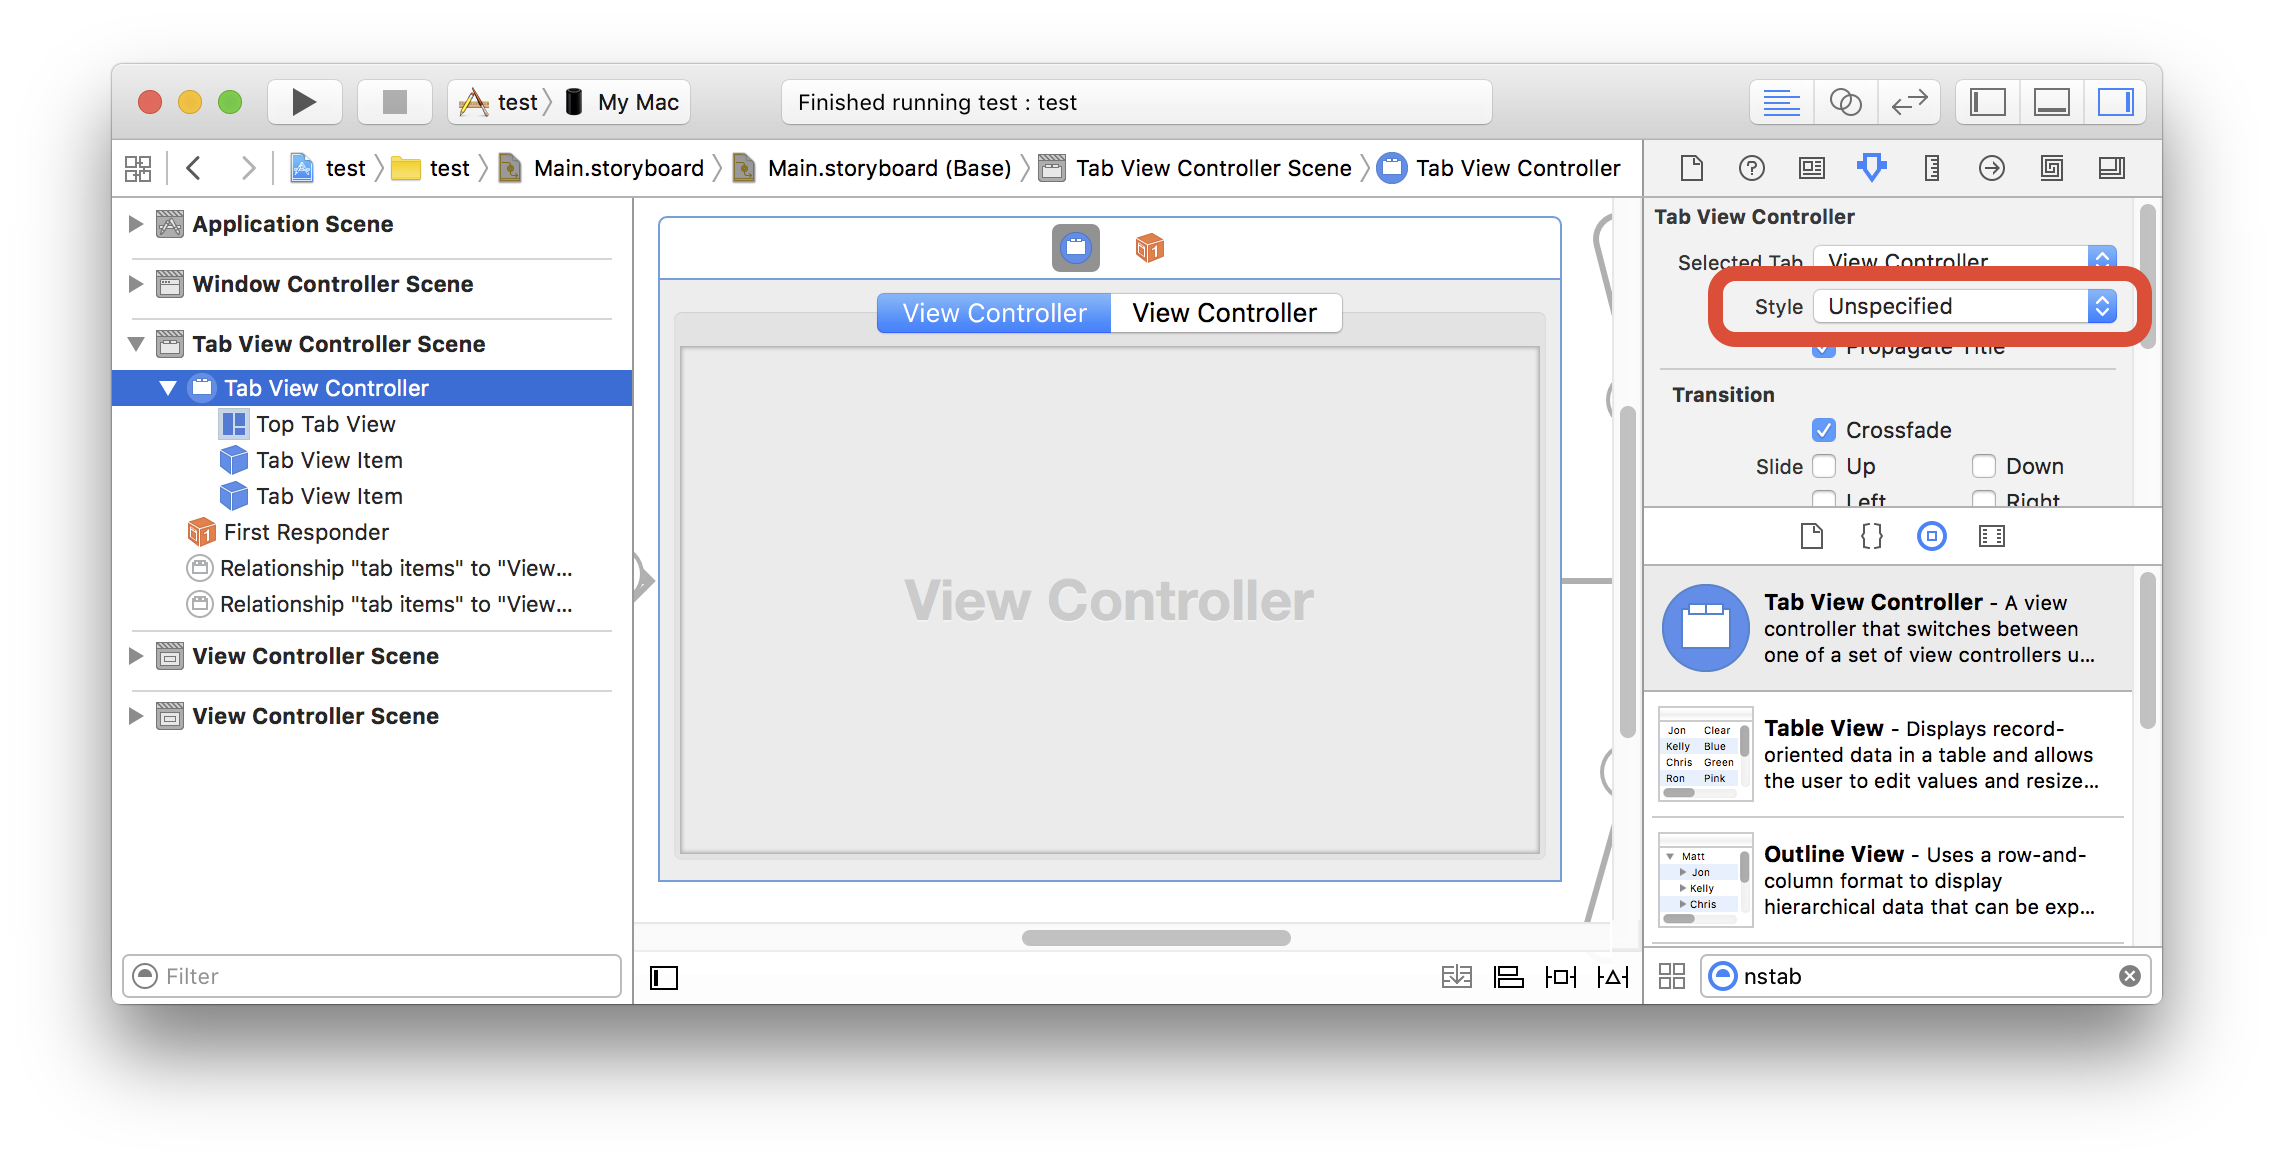Screen dimensions: 2274x1164
Task: Select the second View Controller tab
Action: point(1223,310)
